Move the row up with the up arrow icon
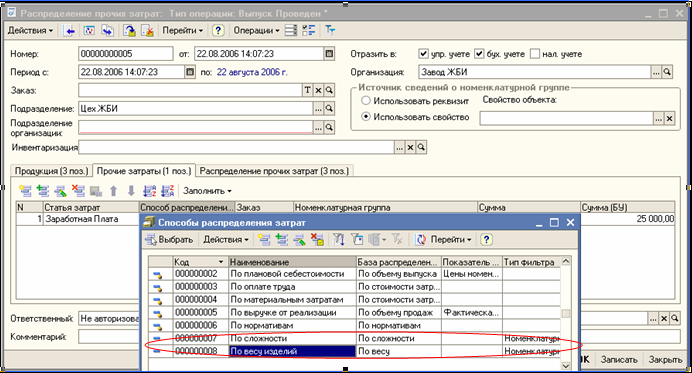Image resolution: width=692 pixels, height=373 pixels. click(x=113, y=191)
